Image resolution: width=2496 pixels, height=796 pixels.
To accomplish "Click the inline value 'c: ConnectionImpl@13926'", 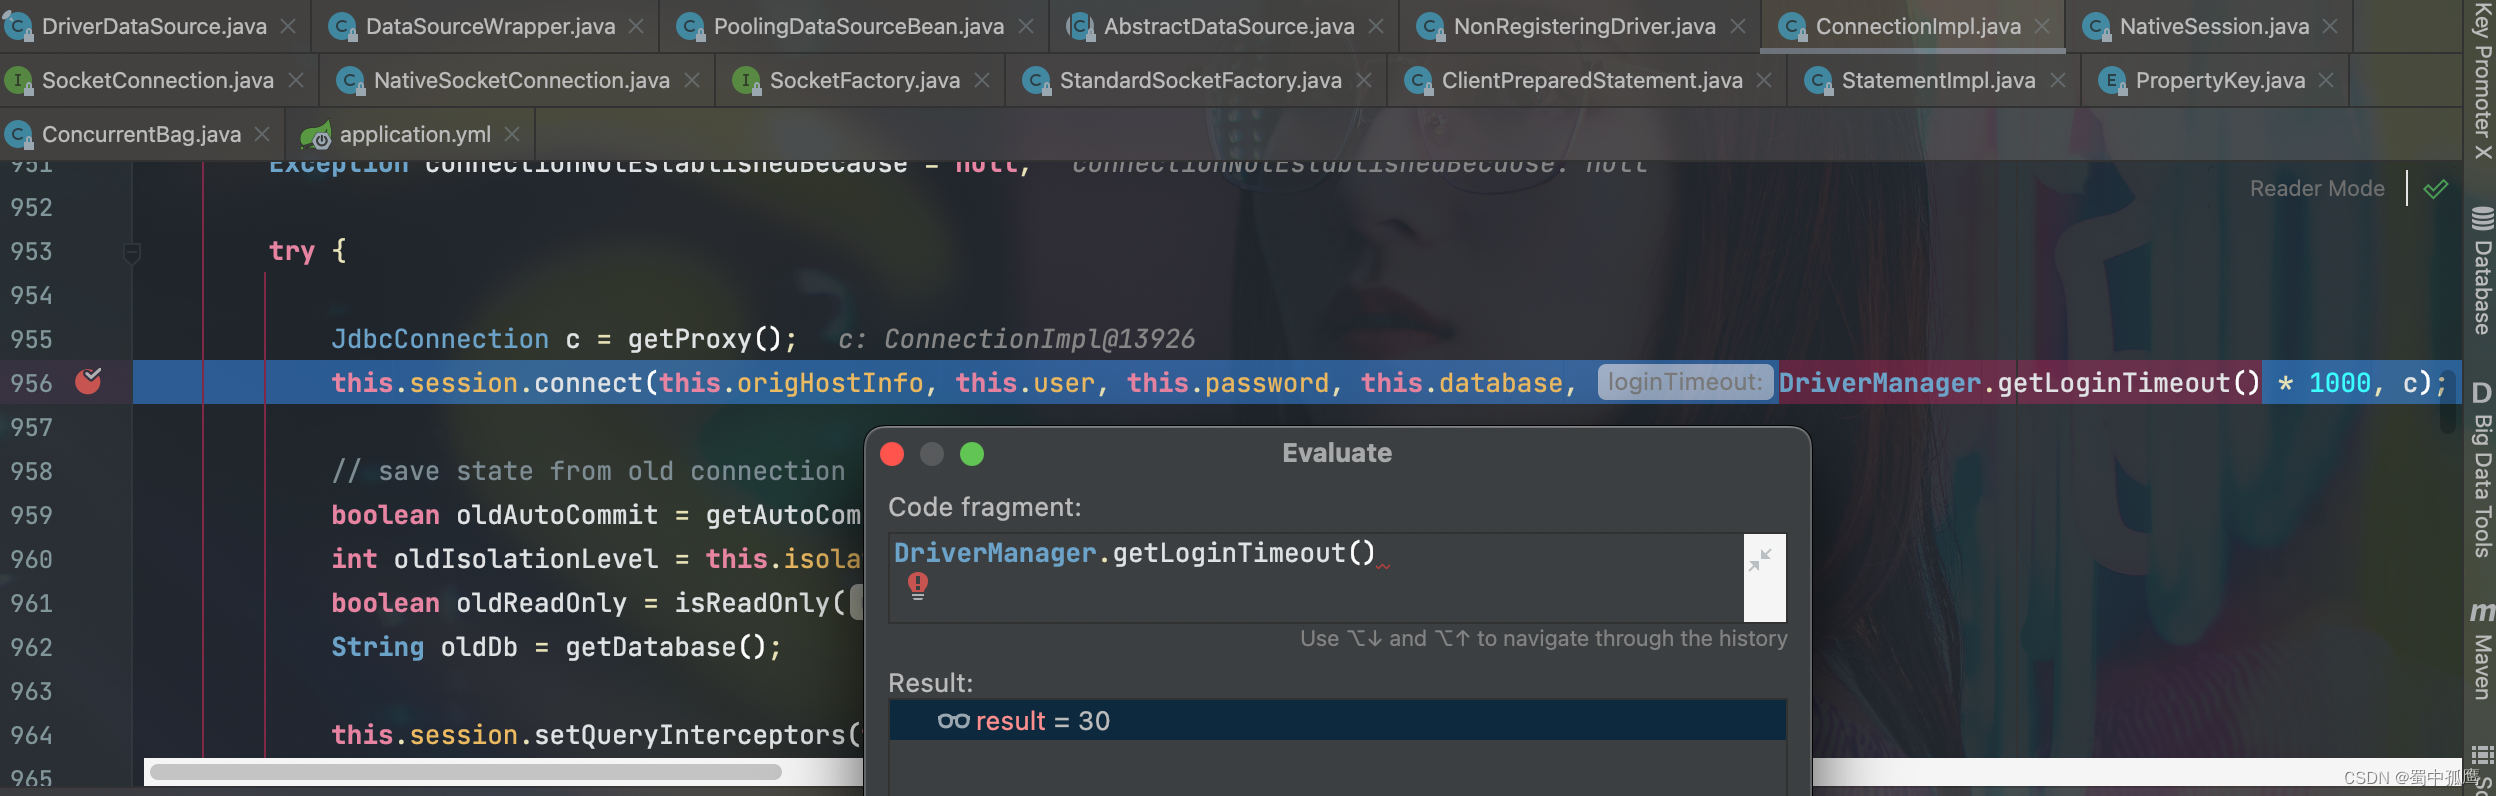I will tap(1016, 339).
